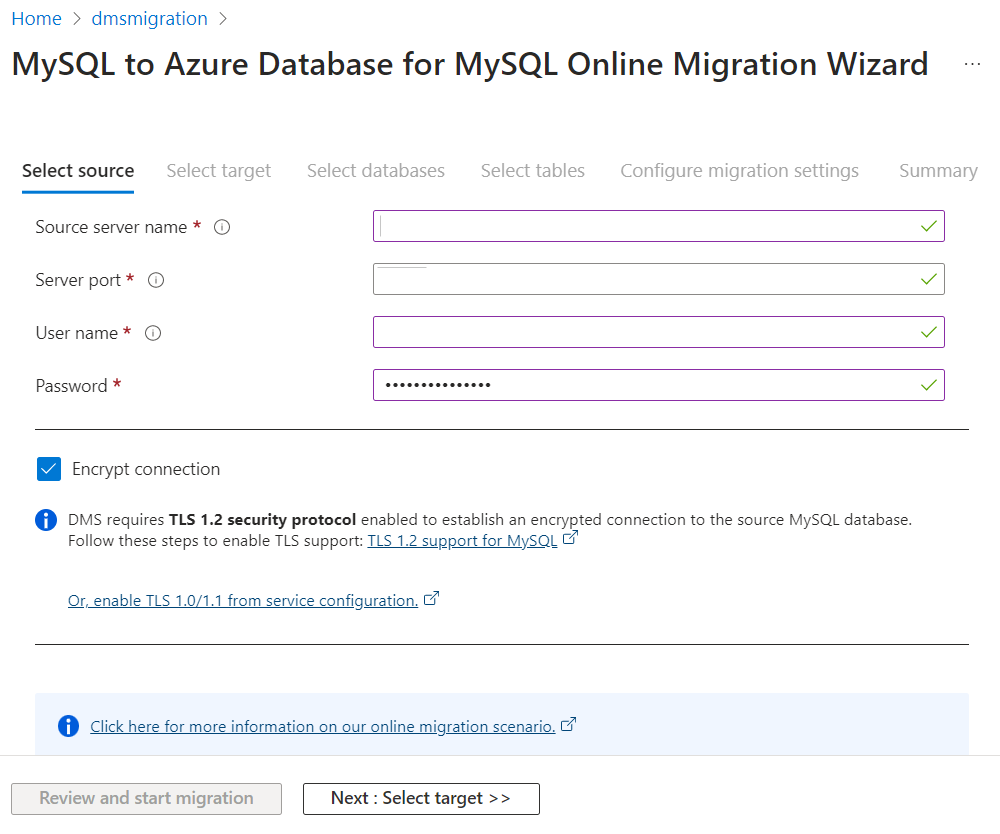Jump to the Summary tab

click(x=938, y=171)
